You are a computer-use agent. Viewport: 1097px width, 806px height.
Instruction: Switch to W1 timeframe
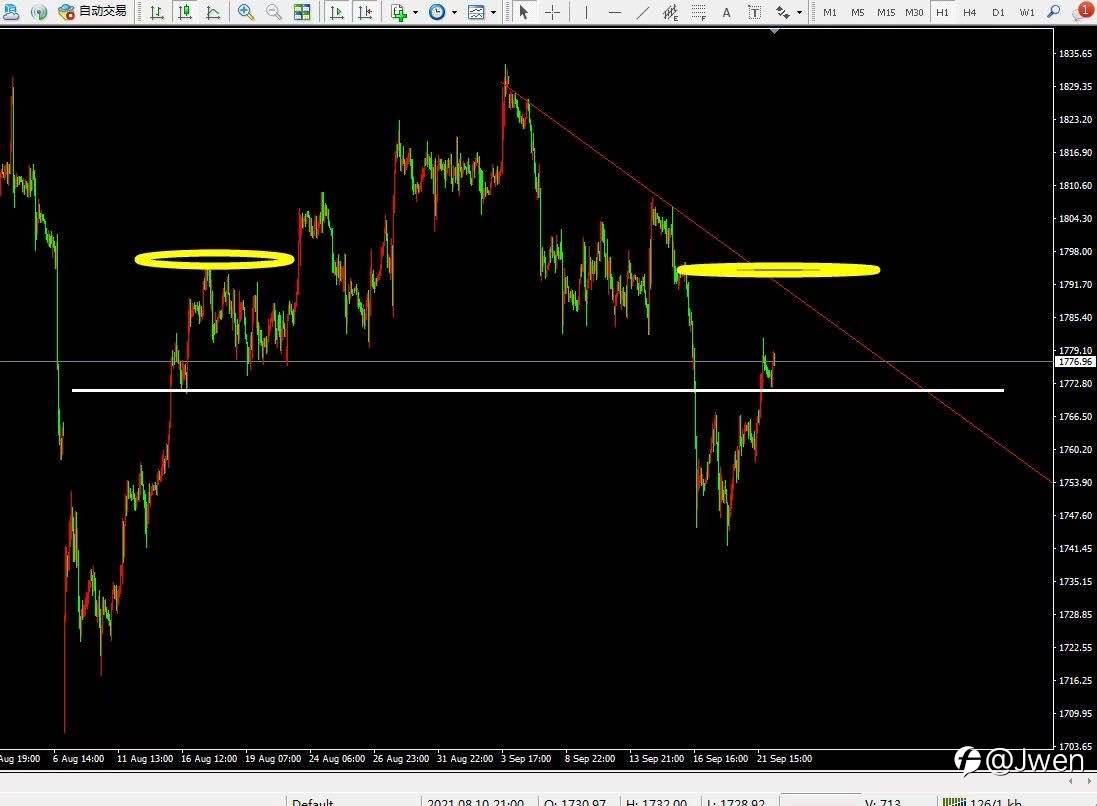1027,12
